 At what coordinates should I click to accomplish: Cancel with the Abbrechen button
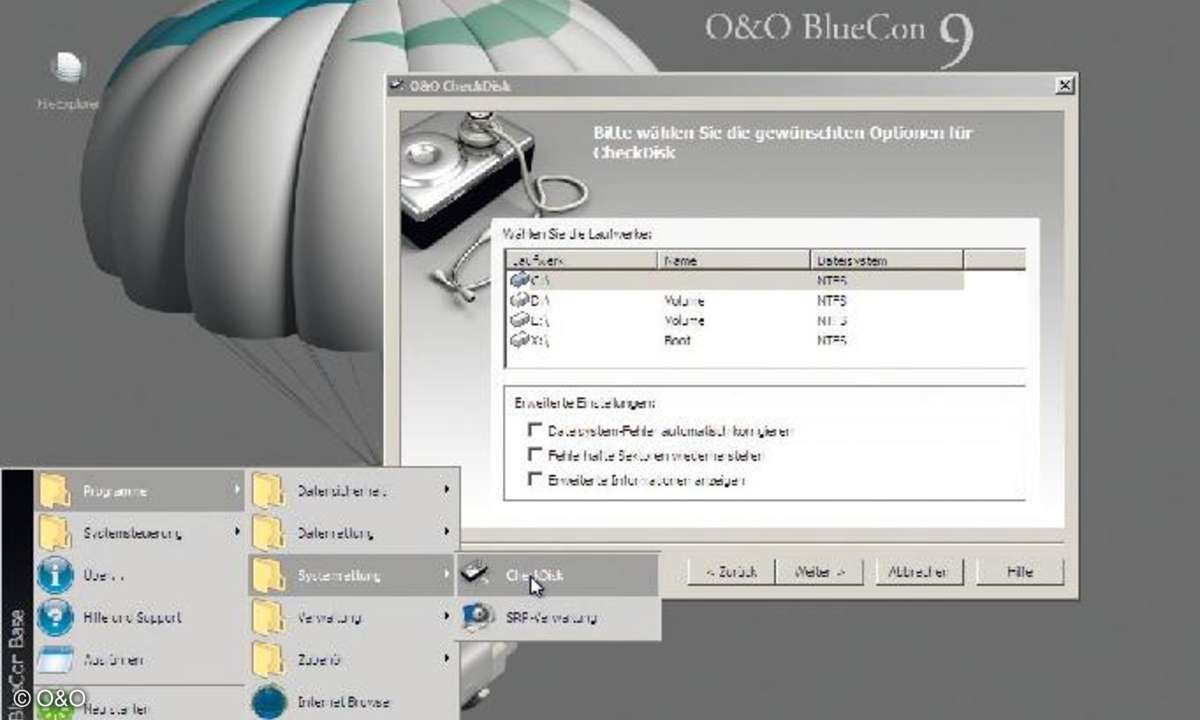tap(918, 572)
